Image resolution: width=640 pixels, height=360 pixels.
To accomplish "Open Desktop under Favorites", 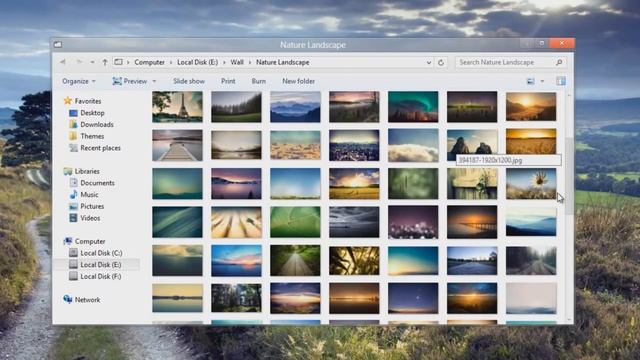I will (92, 113).
